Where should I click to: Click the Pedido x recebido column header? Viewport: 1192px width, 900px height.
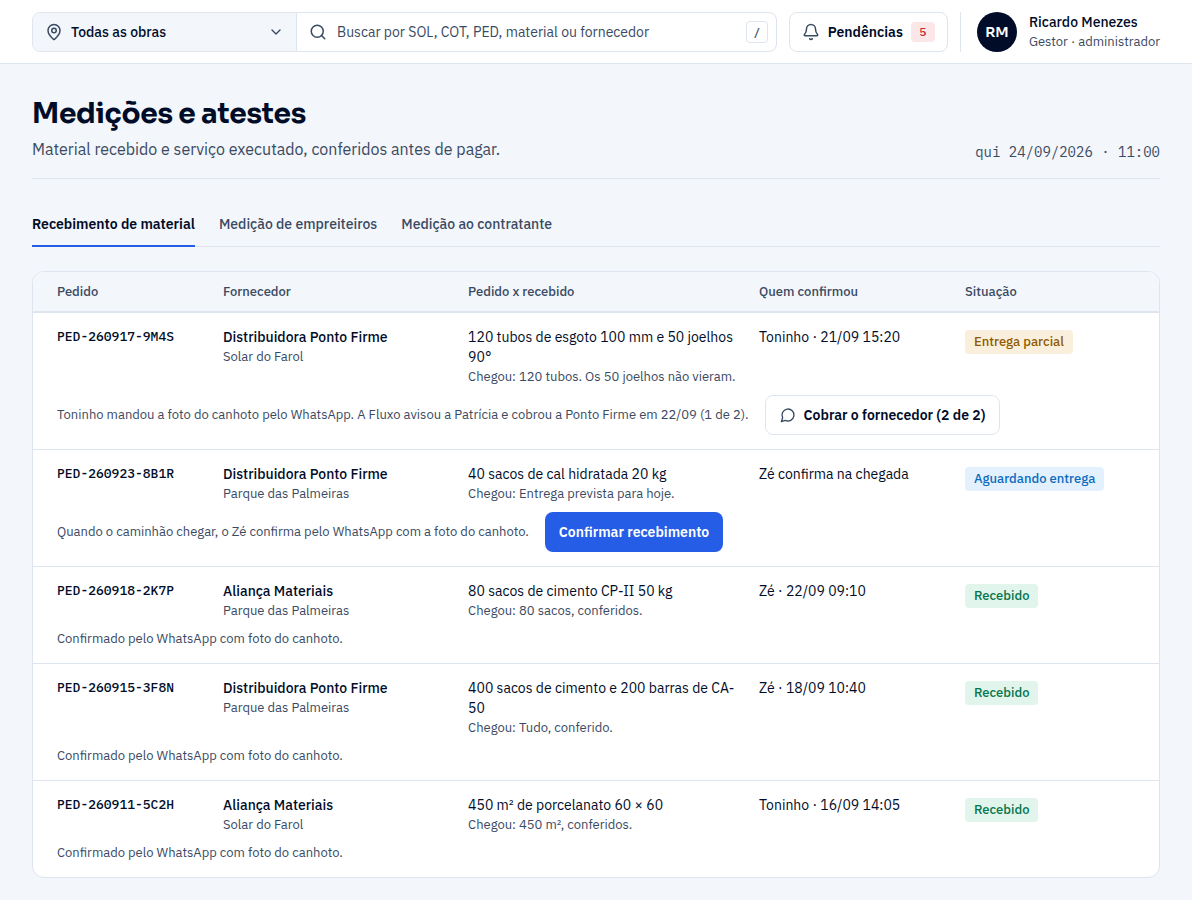[522, 292]
